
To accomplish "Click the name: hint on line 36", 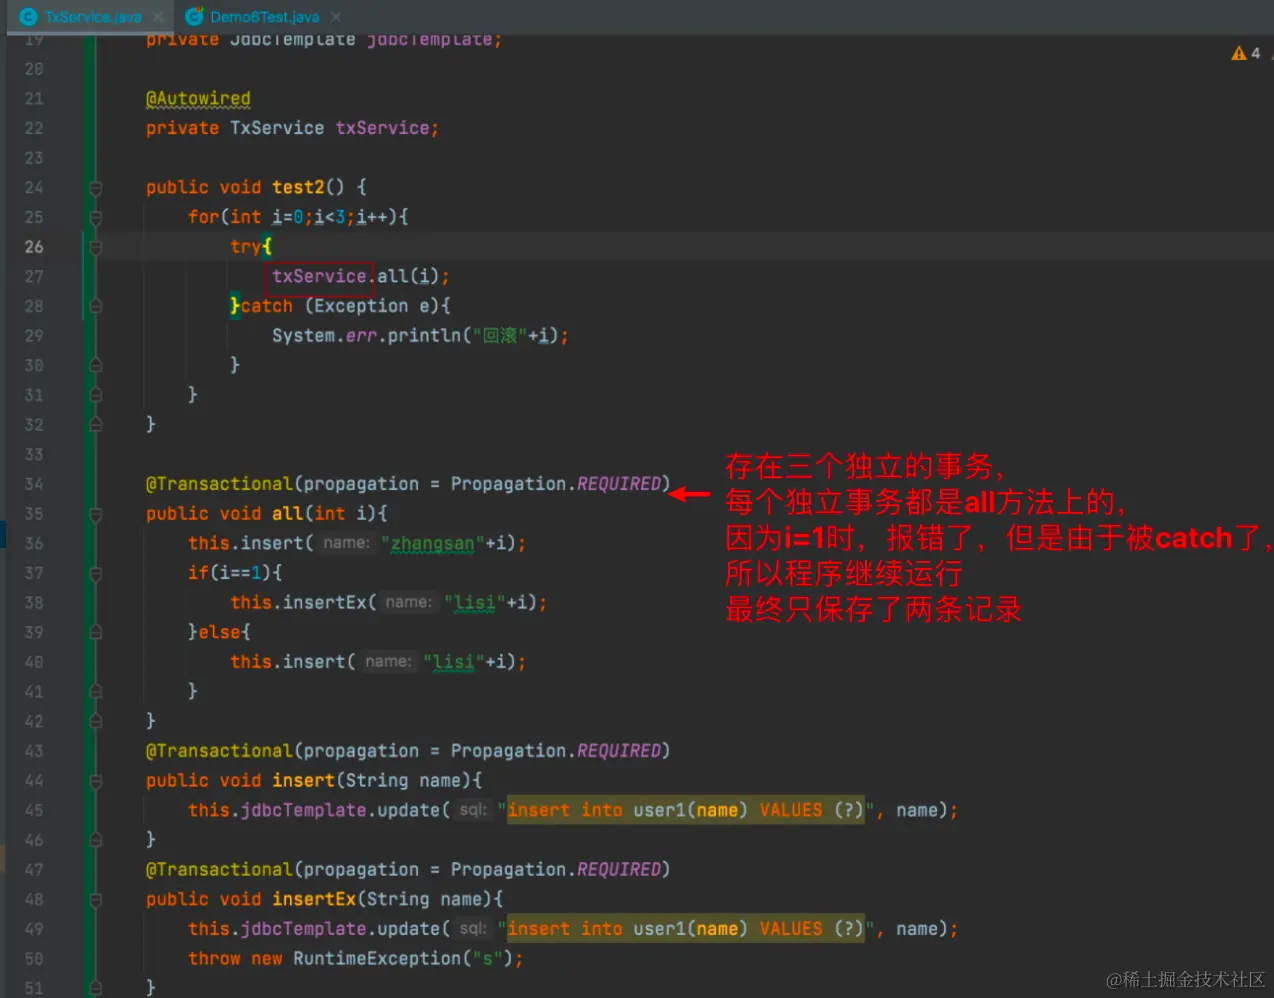I will [x=346, y=543].
